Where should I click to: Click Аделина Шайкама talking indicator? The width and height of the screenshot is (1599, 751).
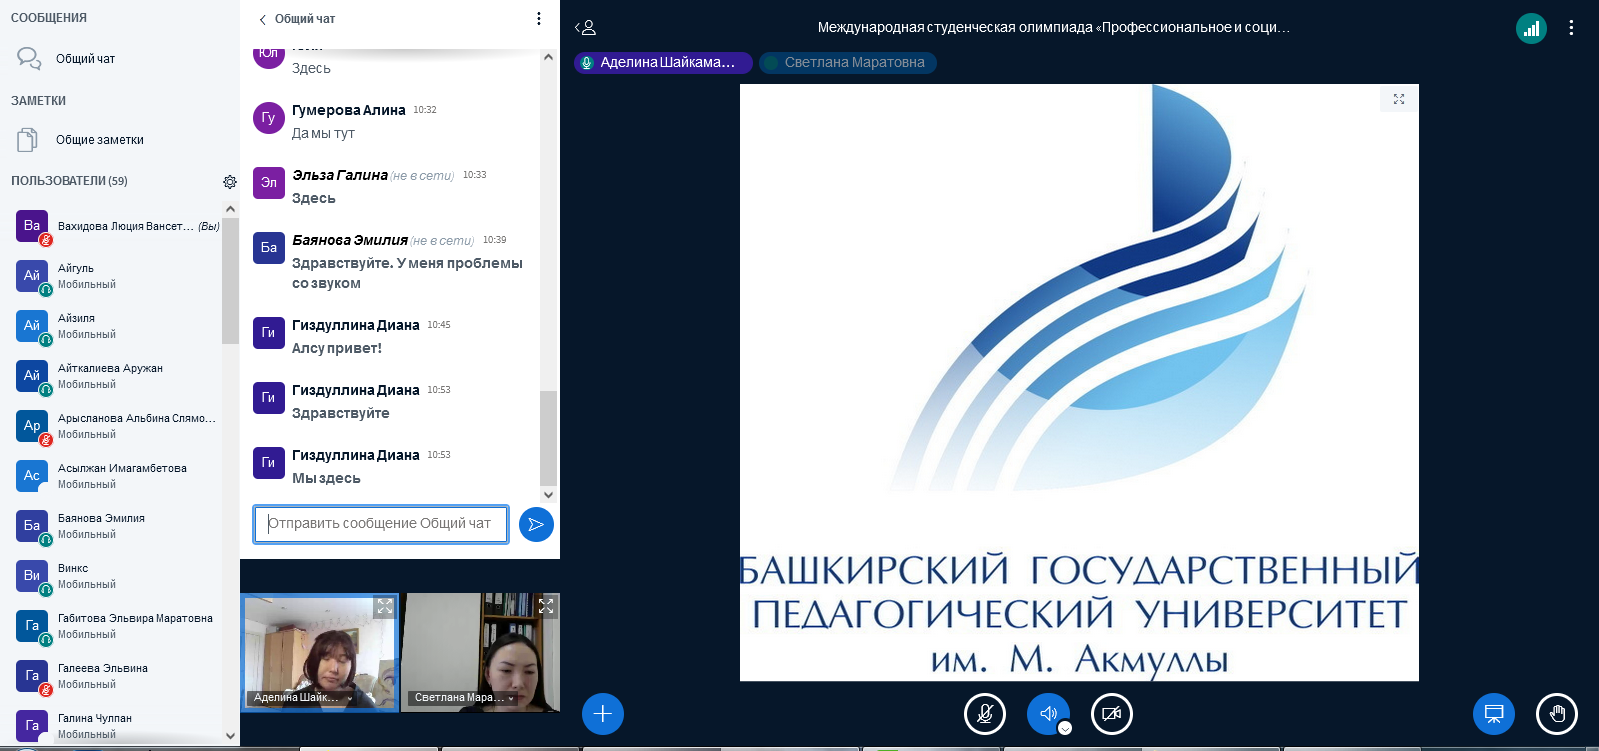[662, 63]
